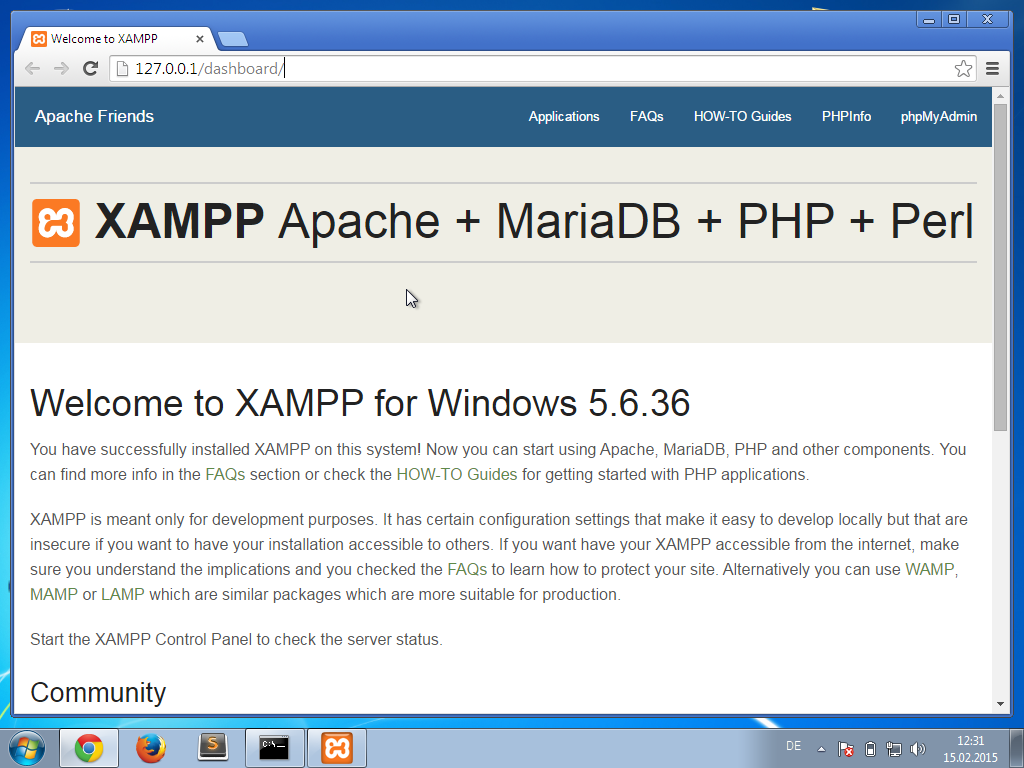Image resolution: width=1024 pixels, height=768 pixels.
Task: Open Sublime Text from the taskbar
Action: coord(212,748)
